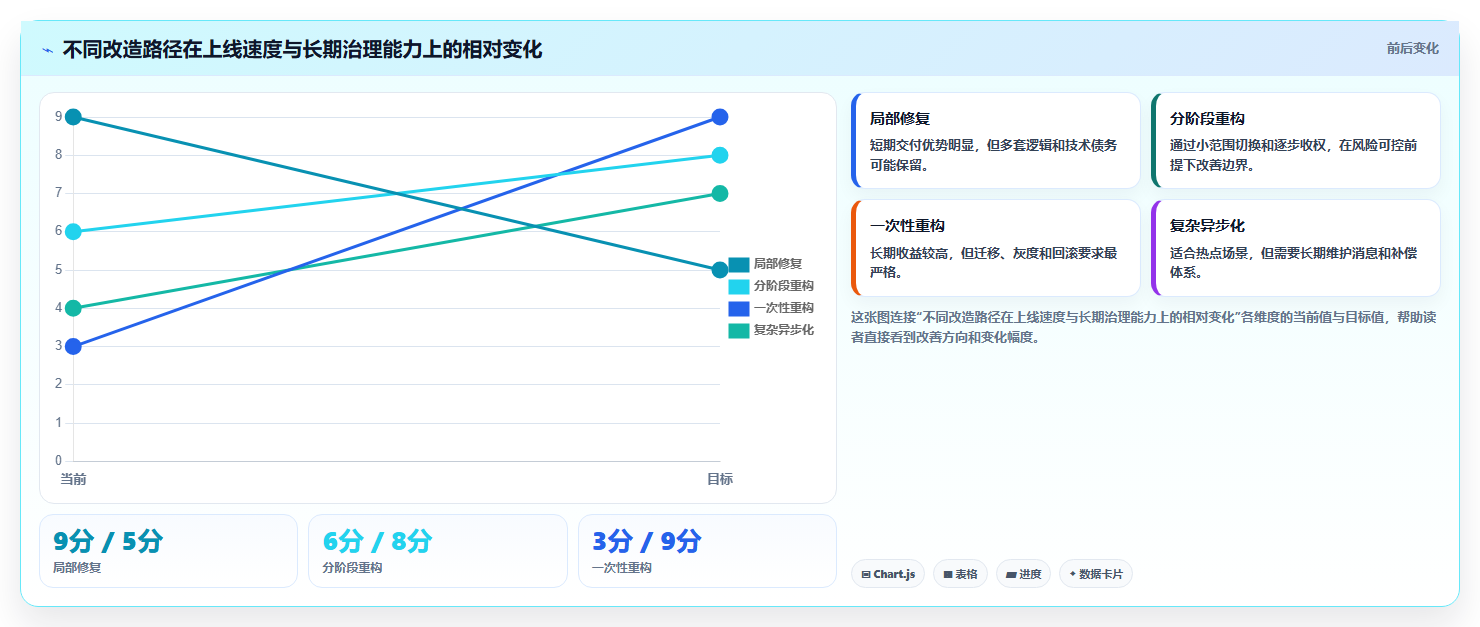
Task: Select the 局部修复 target point at 5
Action: (x=720, y=270)
